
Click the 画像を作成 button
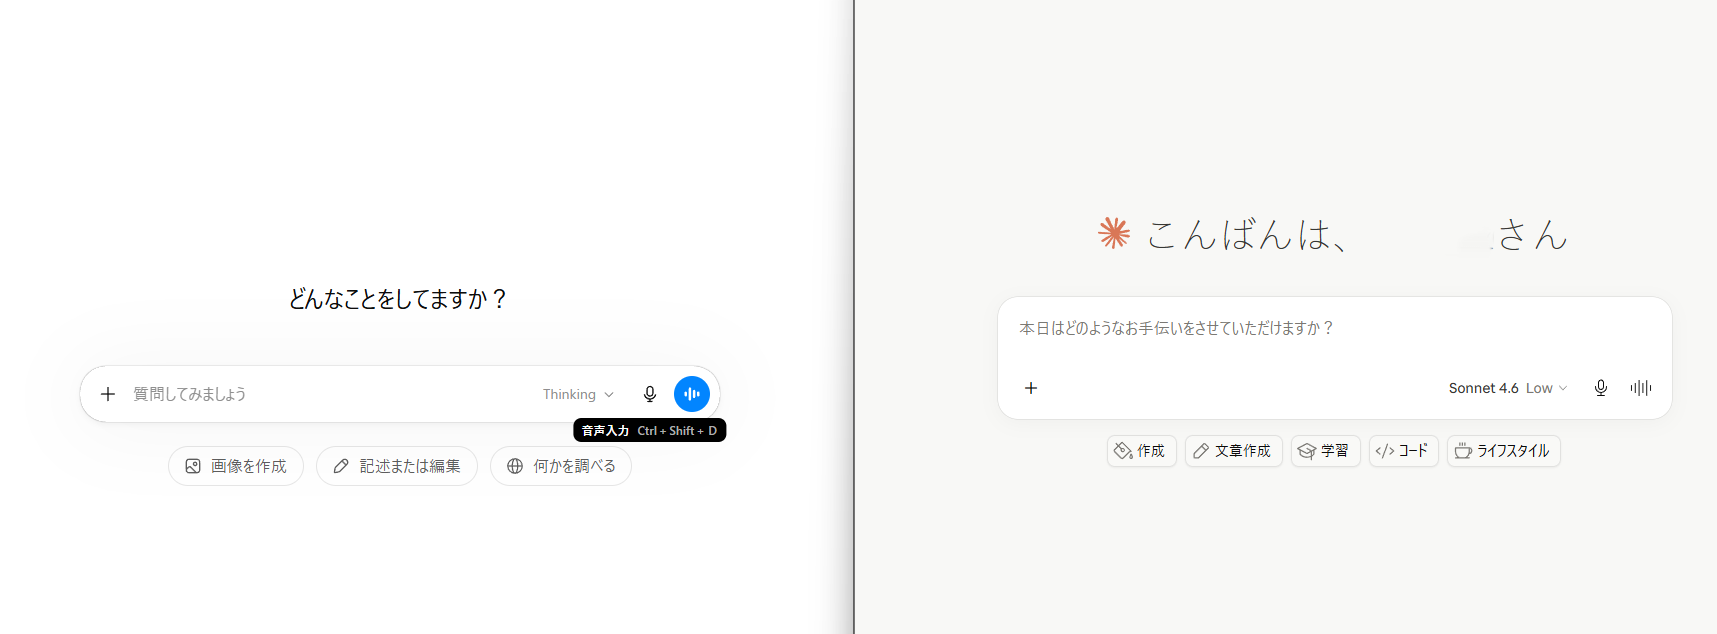(236, 466)
